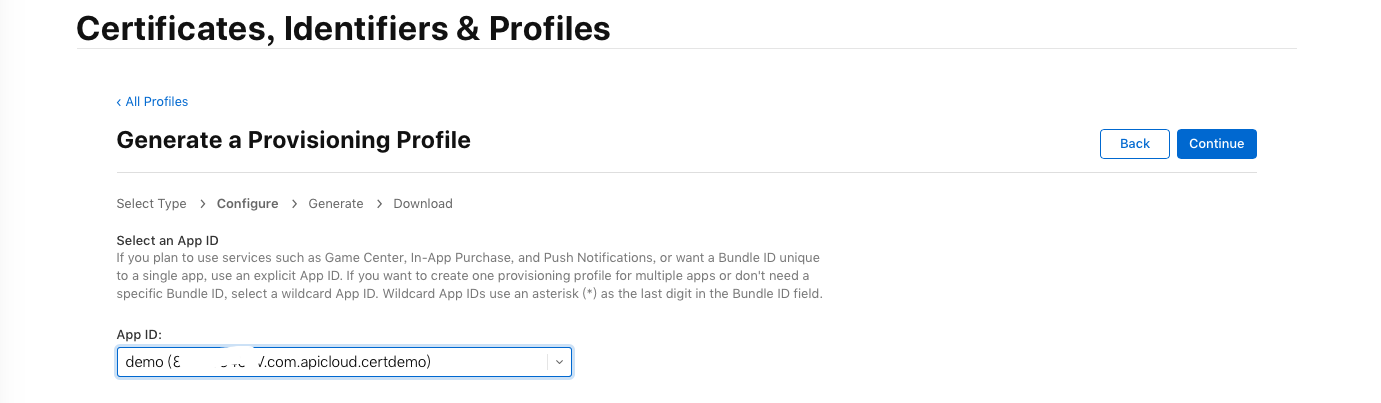This screenshot has height=403, width=1381.
Task: Click the blue Continue button
Action: (x=1216, y=144)
